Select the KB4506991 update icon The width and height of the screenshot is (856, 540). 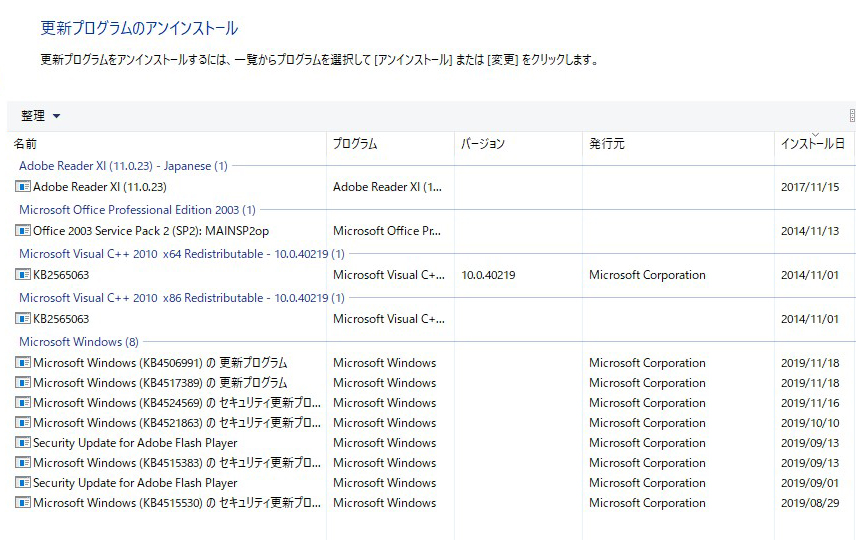(23, 363)
